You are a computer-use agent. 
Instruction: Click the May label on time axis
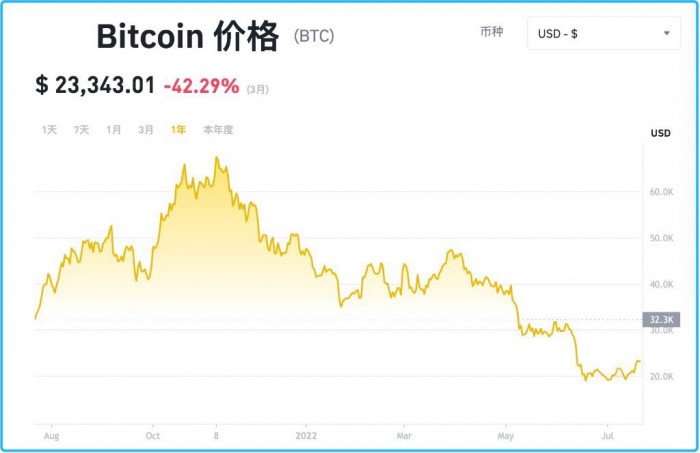[x=506, y=436]
